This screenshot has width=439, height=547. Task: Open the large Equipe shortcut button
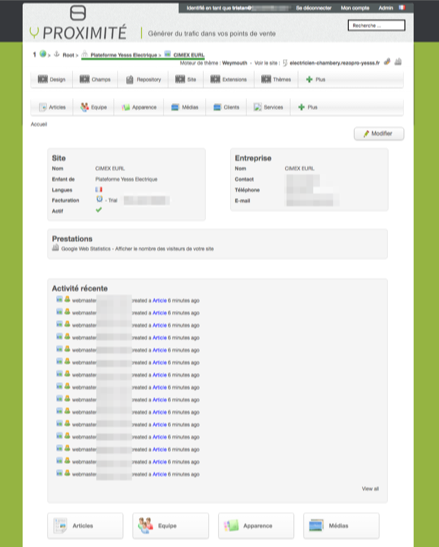171,526
